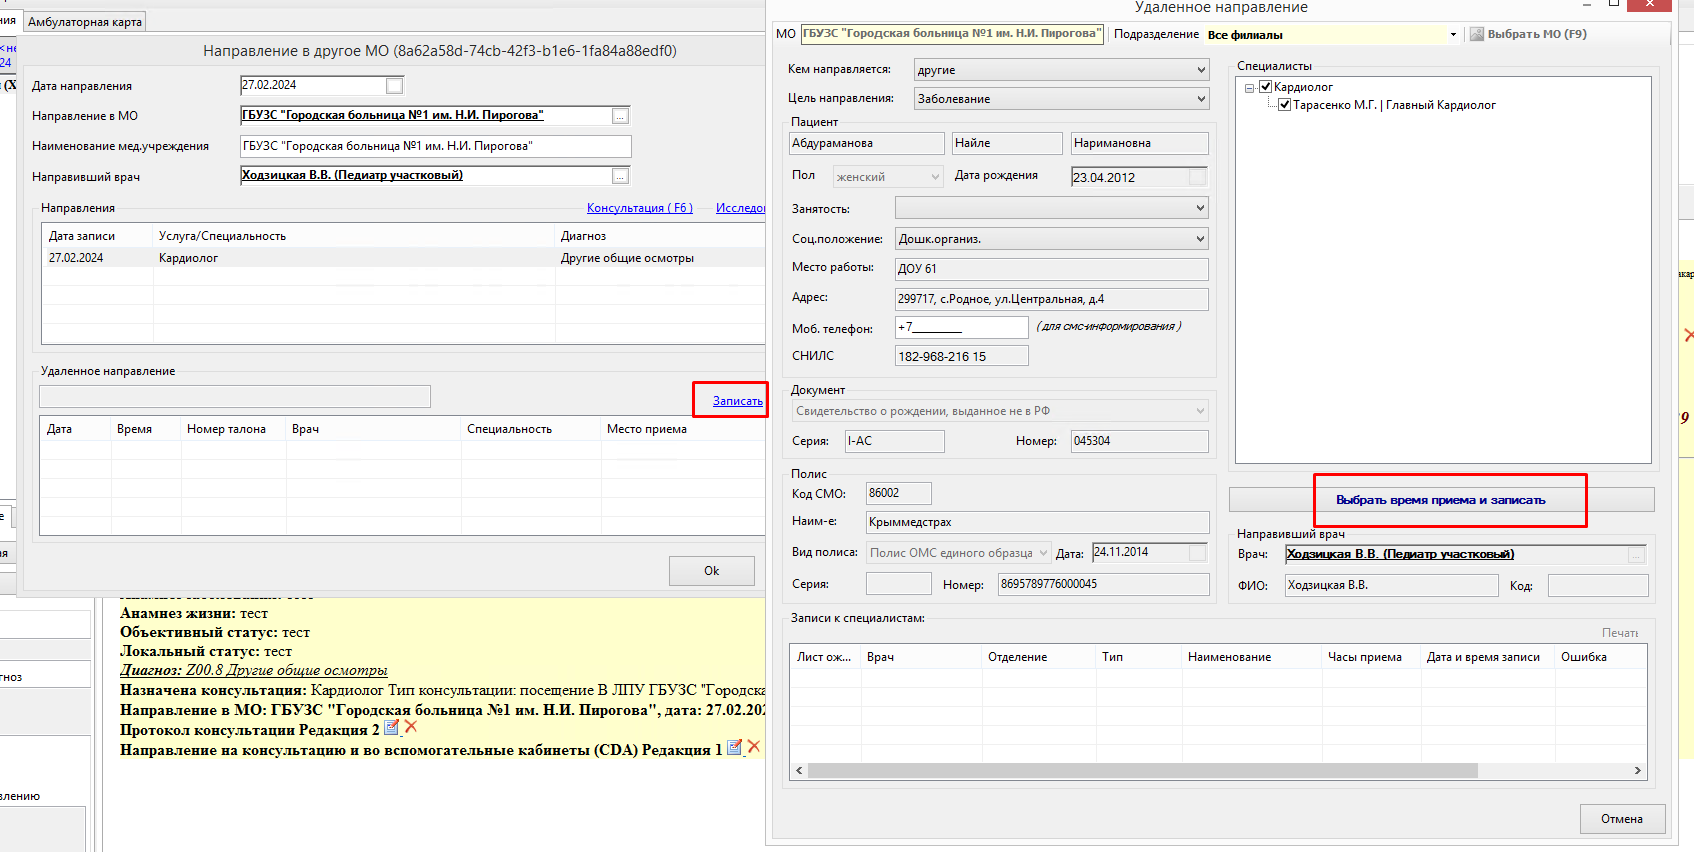Click into the 'Место работы' field with 'ДОУ 61'
Screen dimensions: 1694x852
1051,269
